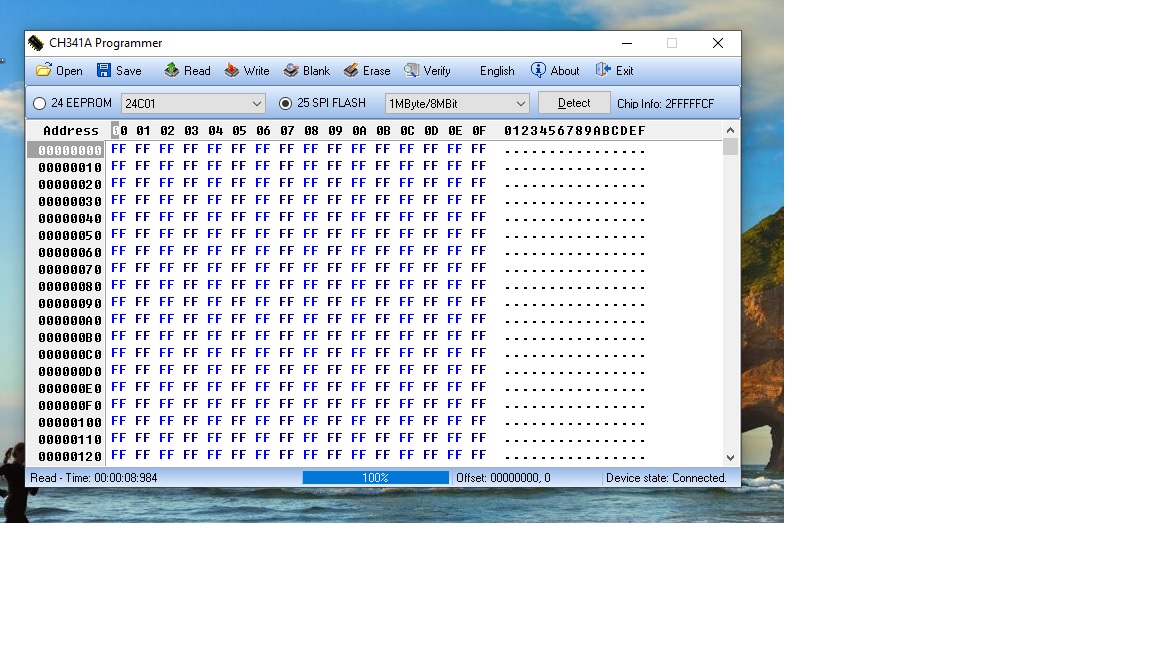This screenshot has width=1152, height=648.
Task: Click the Save text label
Action: (129, 71)
